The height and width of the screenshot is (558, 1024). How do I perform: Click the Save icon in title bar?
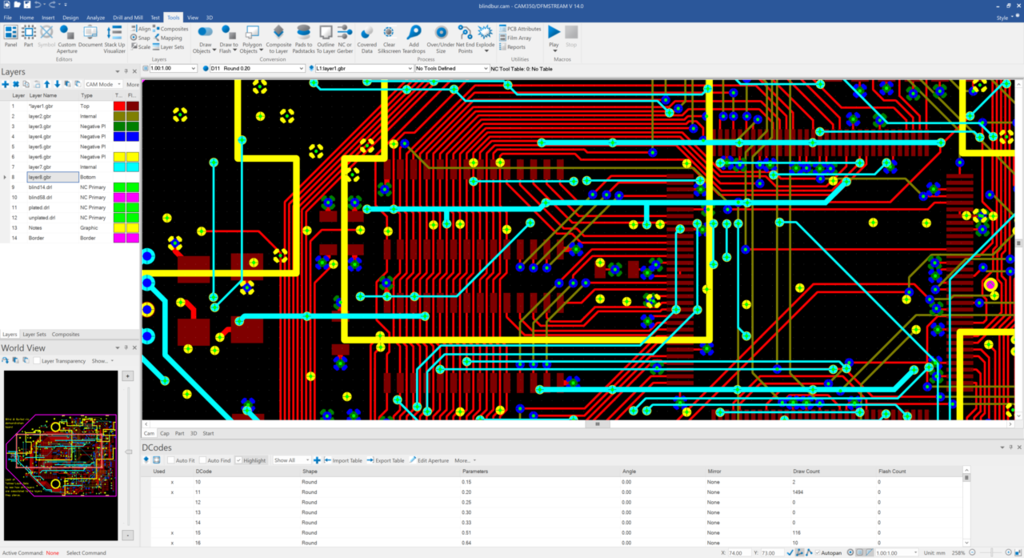tap(27, 5)
